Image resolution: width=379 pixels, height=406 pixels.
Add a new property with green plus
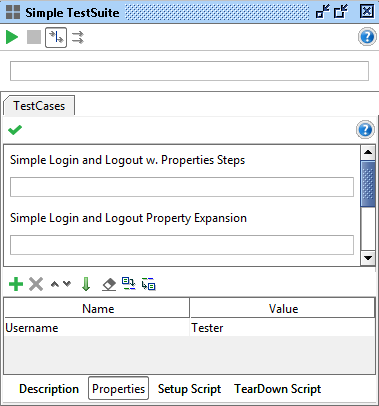click(16, 284)
